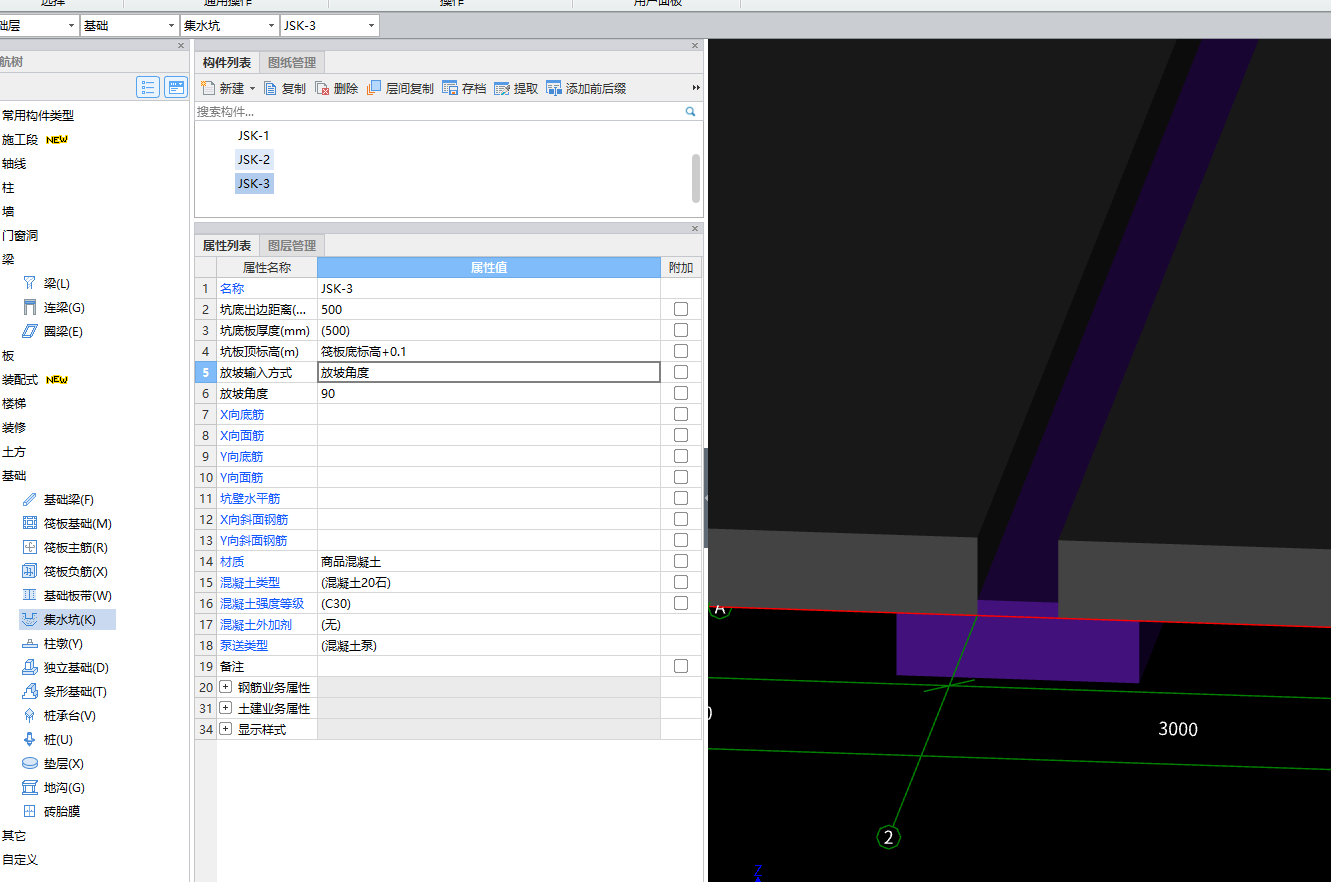1331x882 pixels.
Task: Show more toolbar items via overflow arrow
Action: pyautogui.click(x=696, y=88)
